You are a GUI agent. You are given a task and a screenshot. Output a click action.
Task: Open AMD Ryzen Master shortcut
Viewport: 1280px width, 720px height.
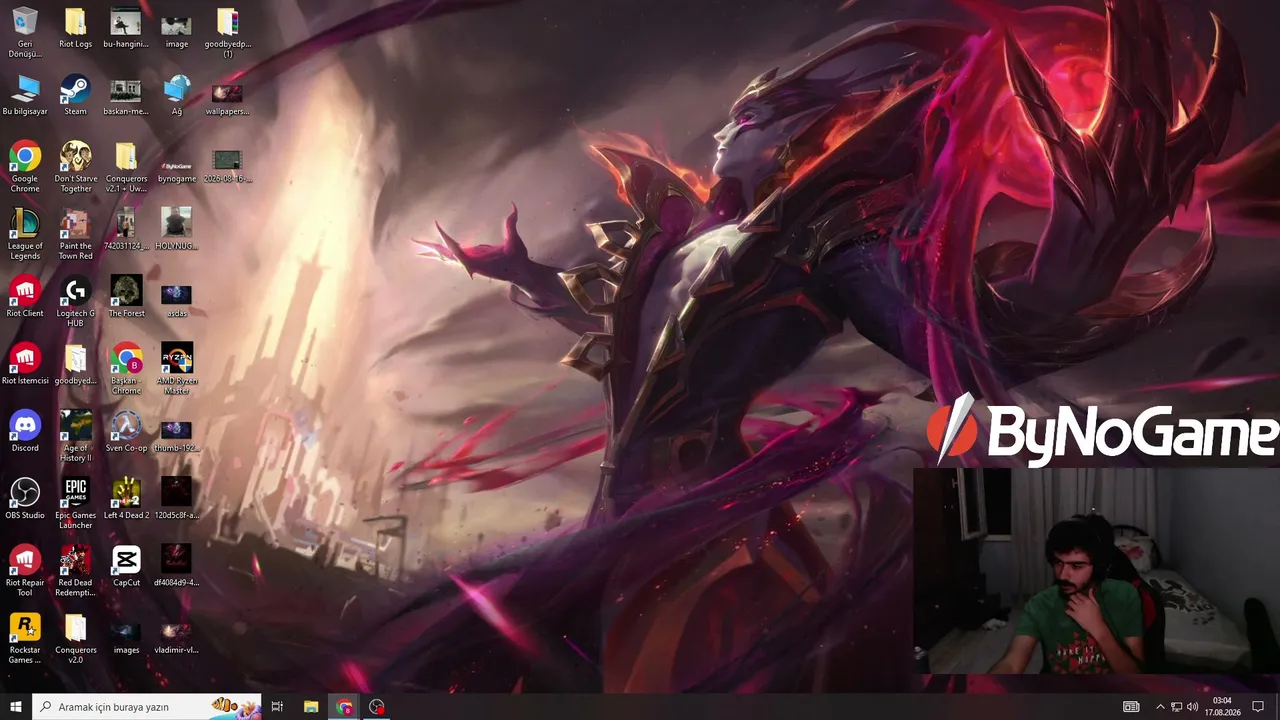tap(177, 358)
